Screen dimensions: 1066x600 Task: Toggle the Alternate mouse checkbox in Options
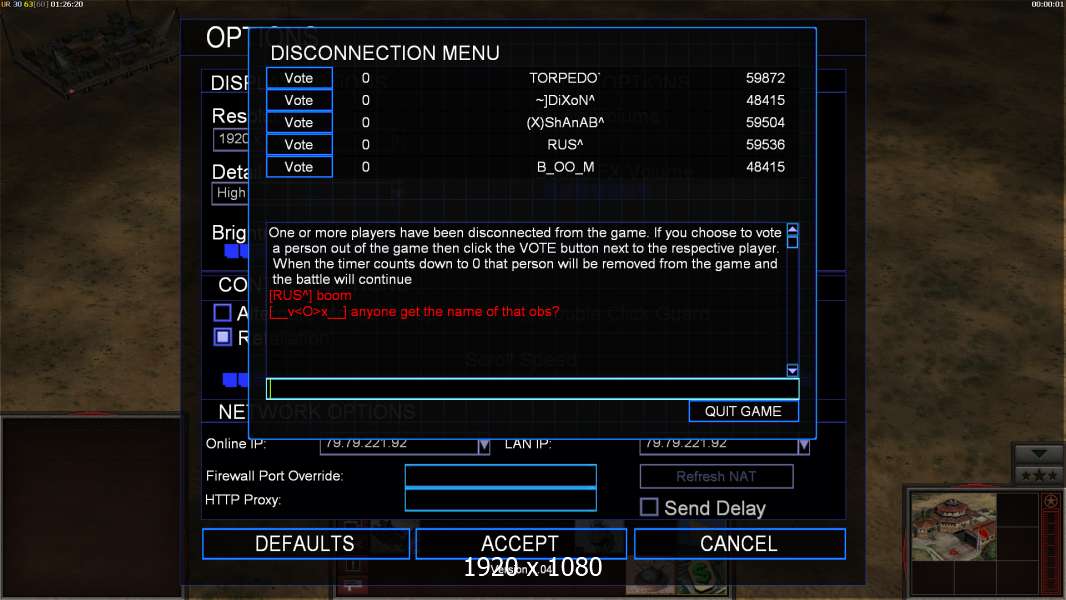pyautogui.click(x=222, y=313)
